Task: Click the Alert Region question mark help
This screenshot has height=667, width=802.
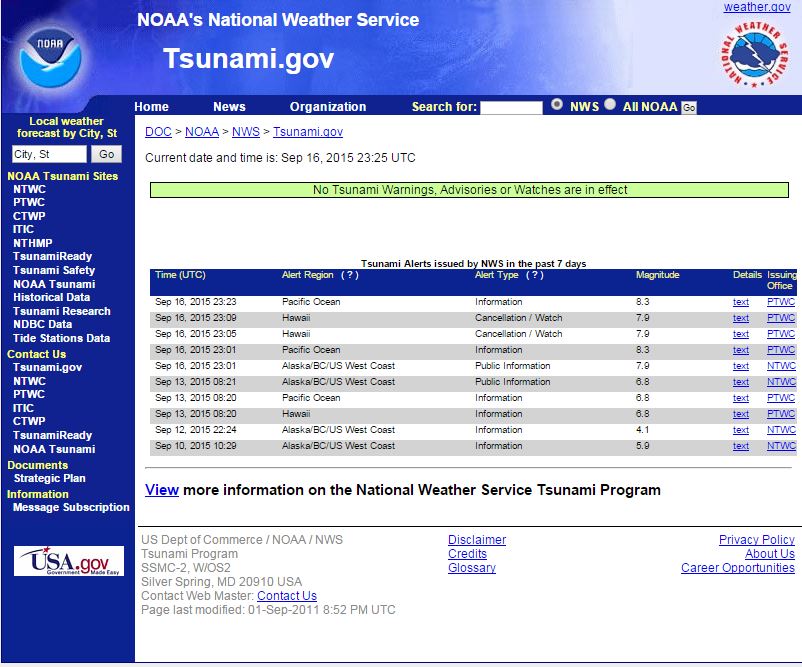Action: point(350,275)
